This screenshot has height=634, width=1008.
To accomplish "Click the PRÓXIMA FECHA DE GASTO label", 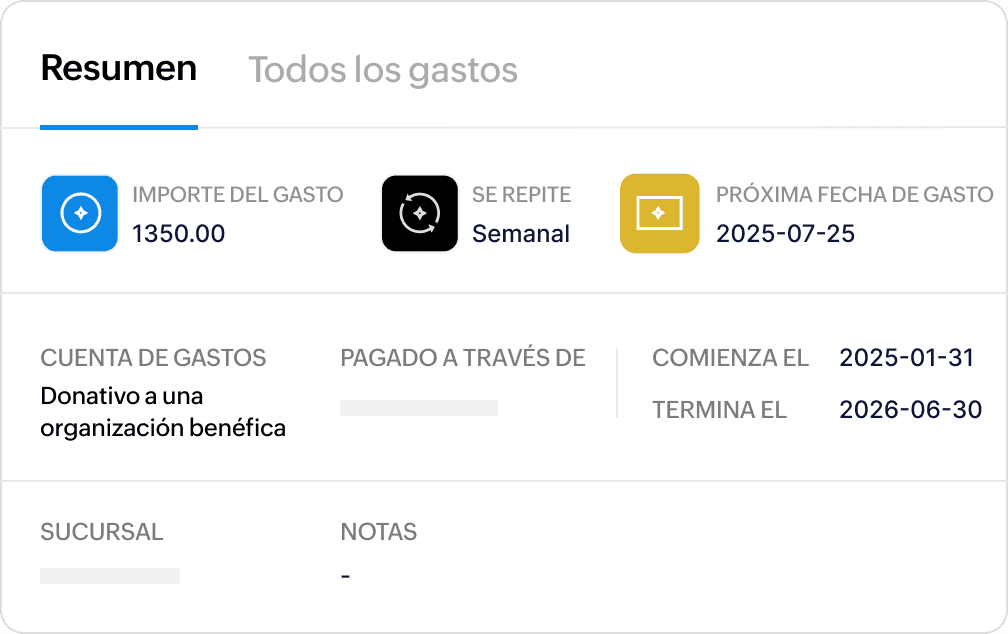I will (855, 194).
